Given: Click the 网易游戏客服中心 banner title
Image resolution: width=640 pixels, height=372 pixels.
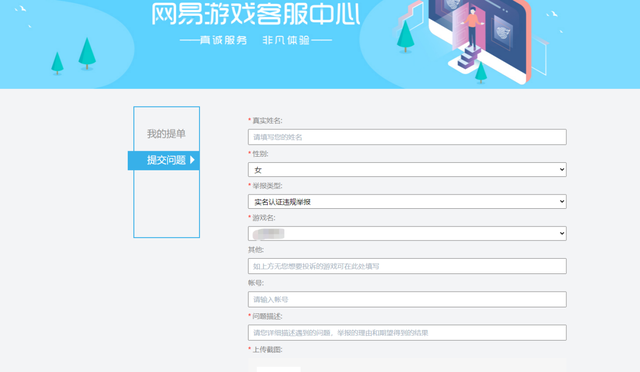Looking at the screenshot, I should (x=256, y=13).
